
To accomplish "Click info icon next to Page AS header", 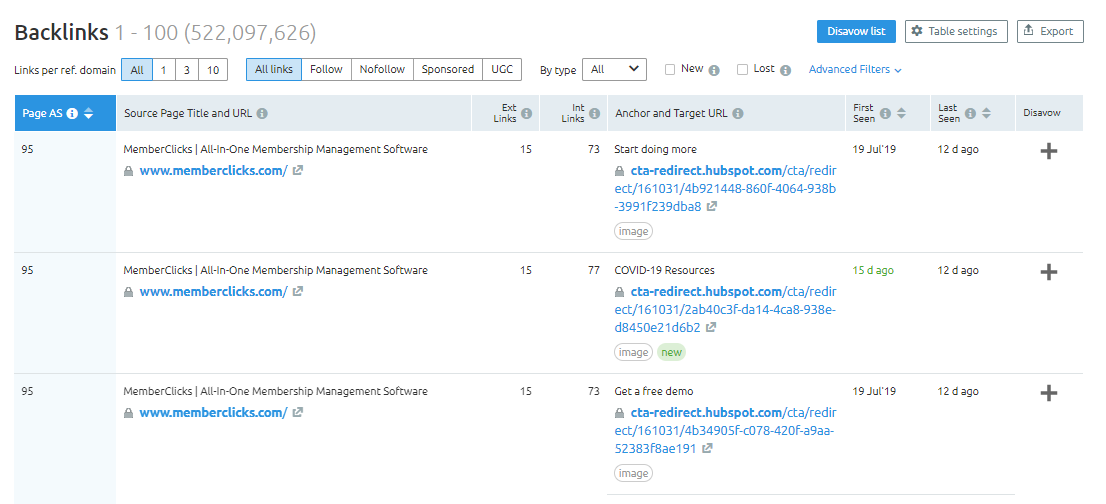I will tap(73, 113).
